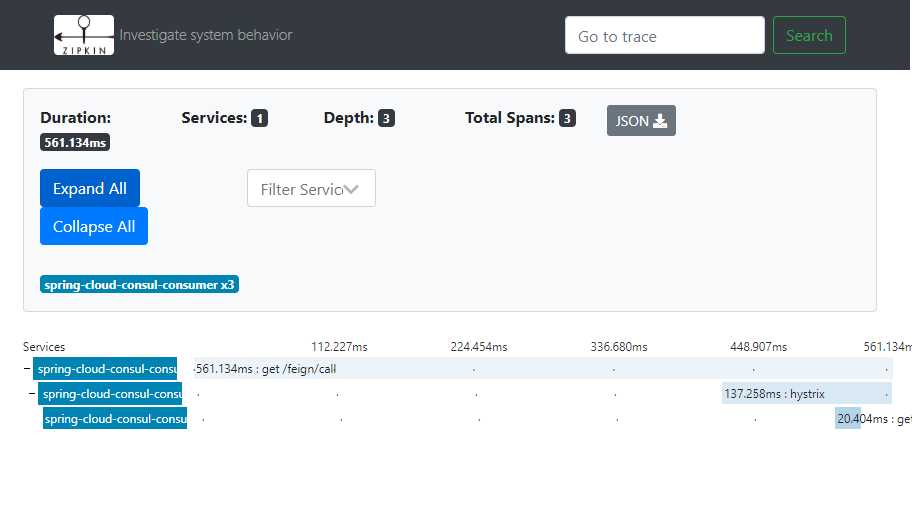Click the 448.907ms timeline label

pyautogui.click(x=758, y=347)
